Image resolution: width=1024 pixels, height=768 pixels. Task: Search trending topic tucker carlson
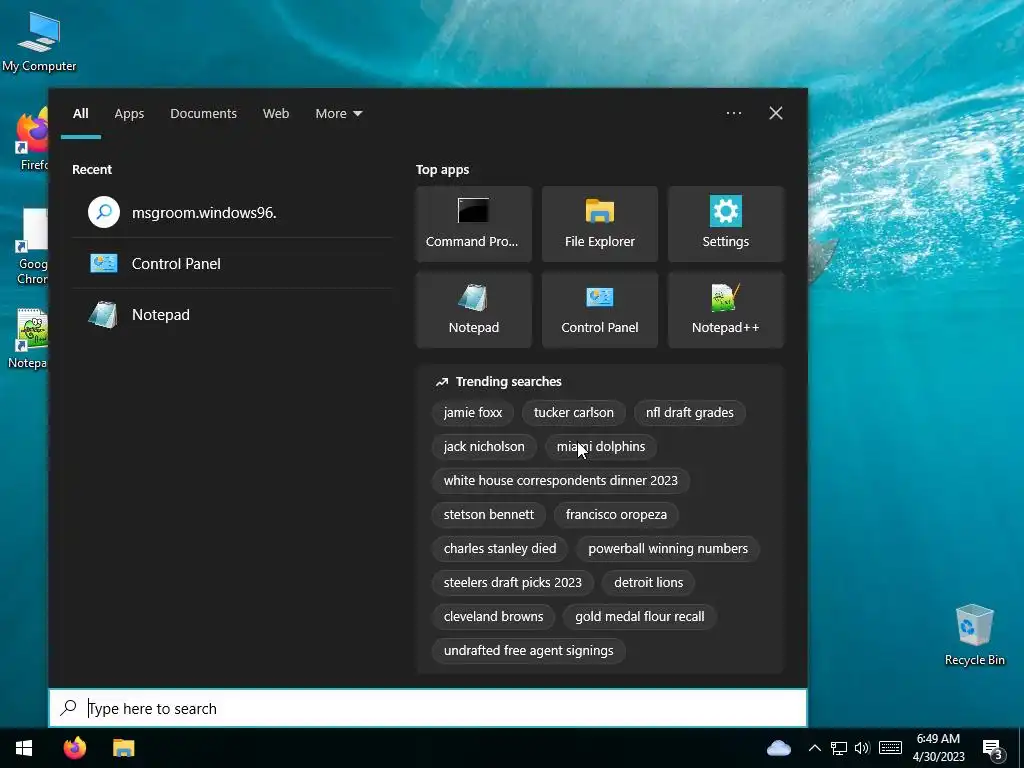(x=573, y=413)
